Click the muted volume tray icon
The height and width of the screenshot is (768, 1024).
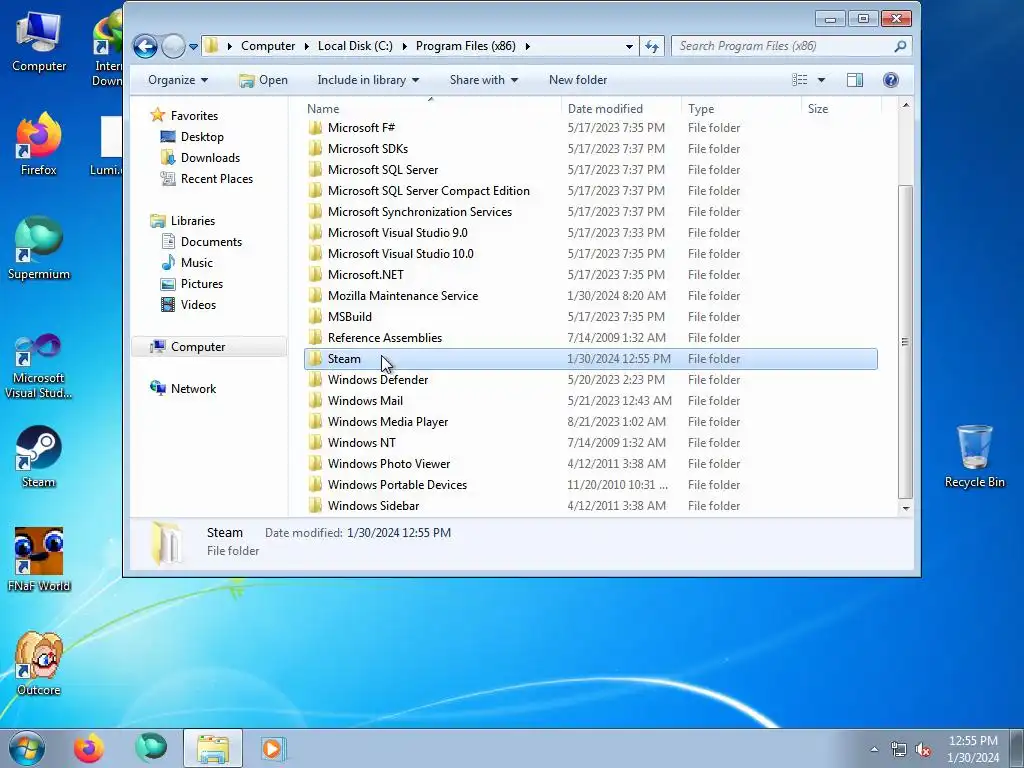923,749
